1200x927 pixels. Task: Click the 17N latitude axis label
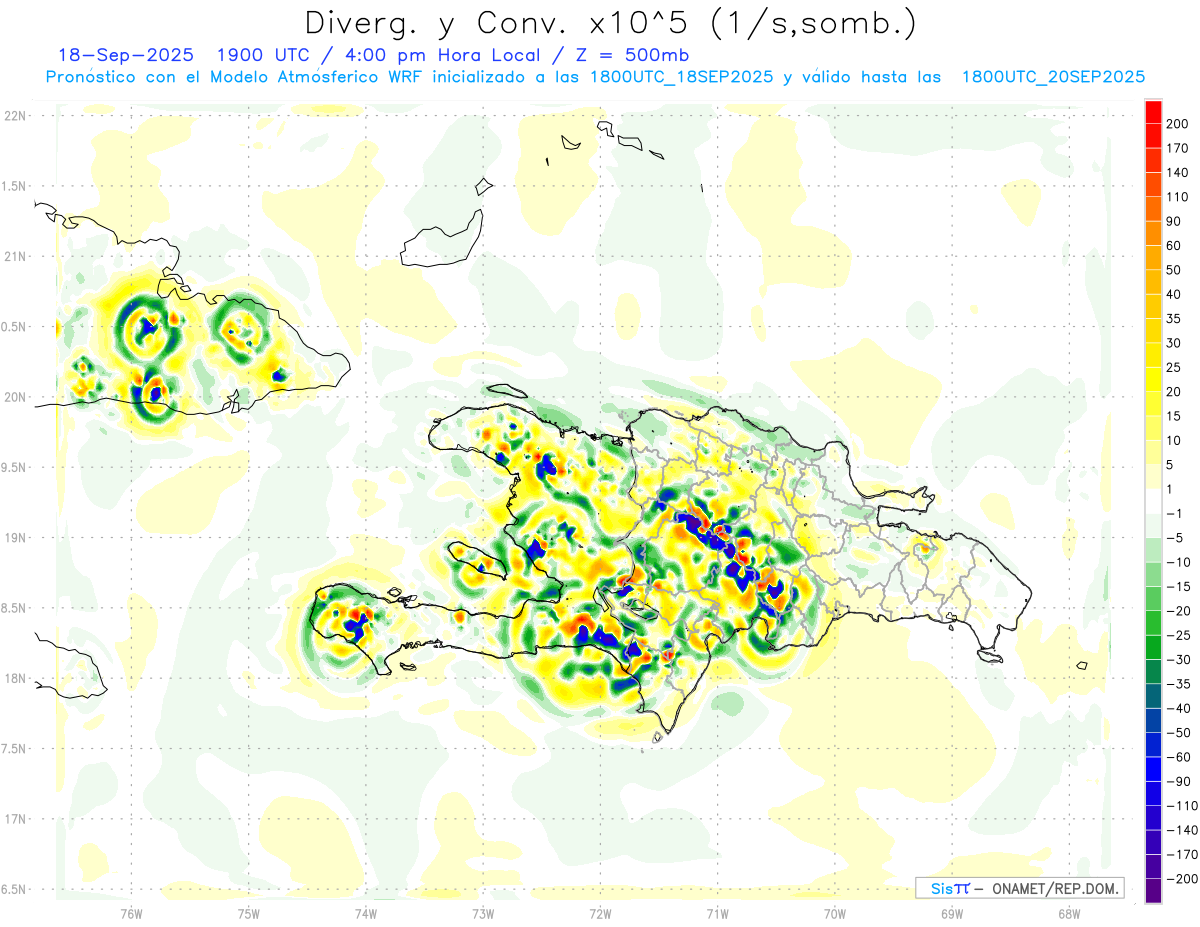[x=15, y=818]
